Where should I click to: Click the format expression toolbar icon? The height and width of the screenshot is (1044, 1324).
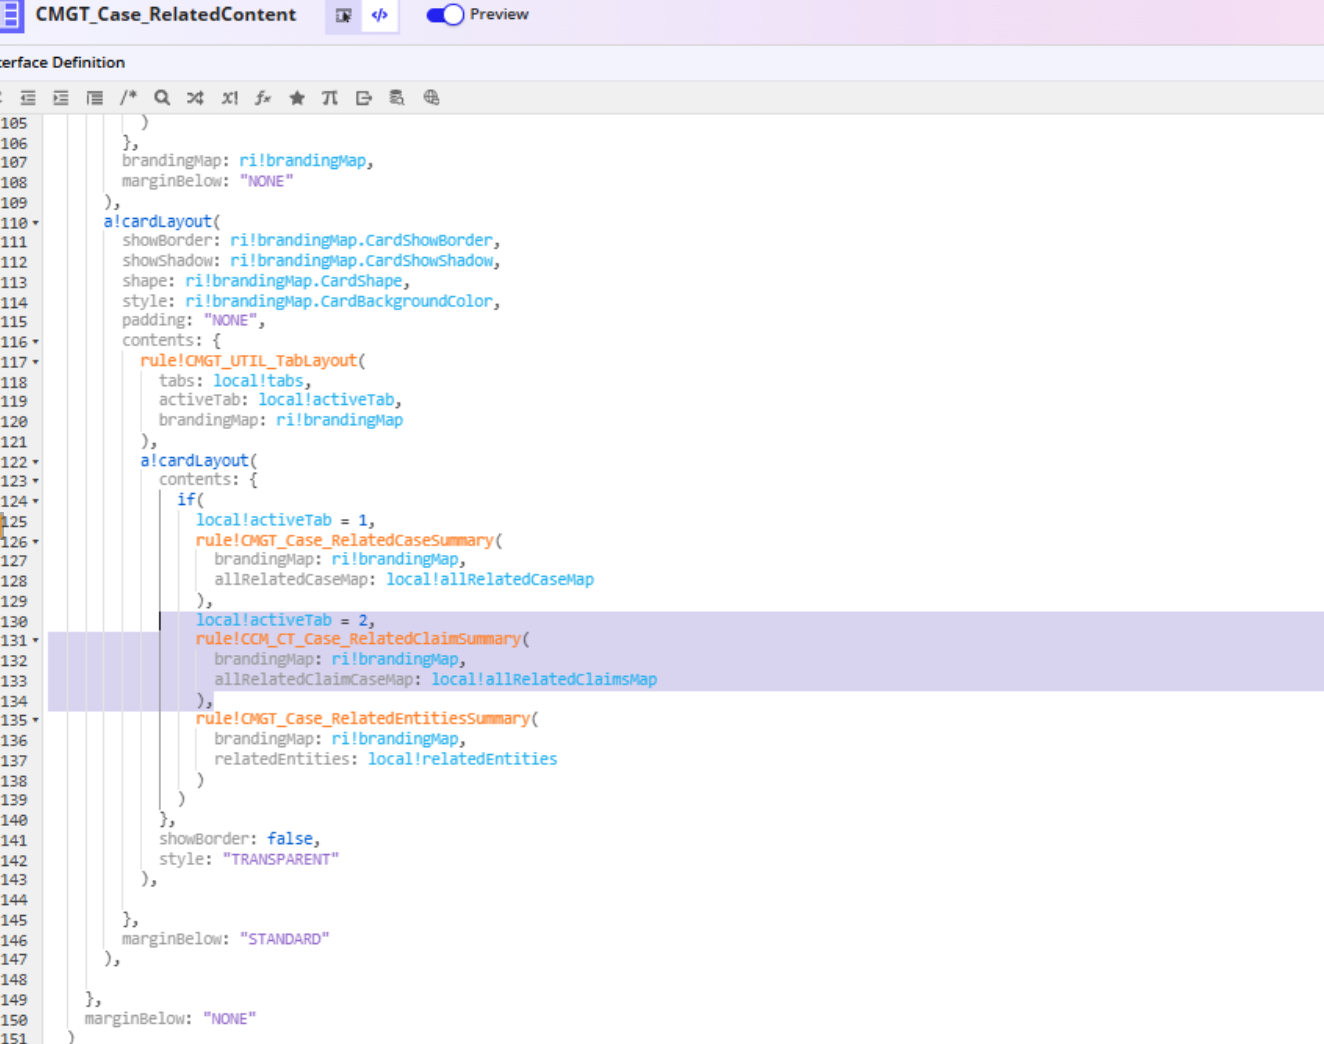pos(95,98)
